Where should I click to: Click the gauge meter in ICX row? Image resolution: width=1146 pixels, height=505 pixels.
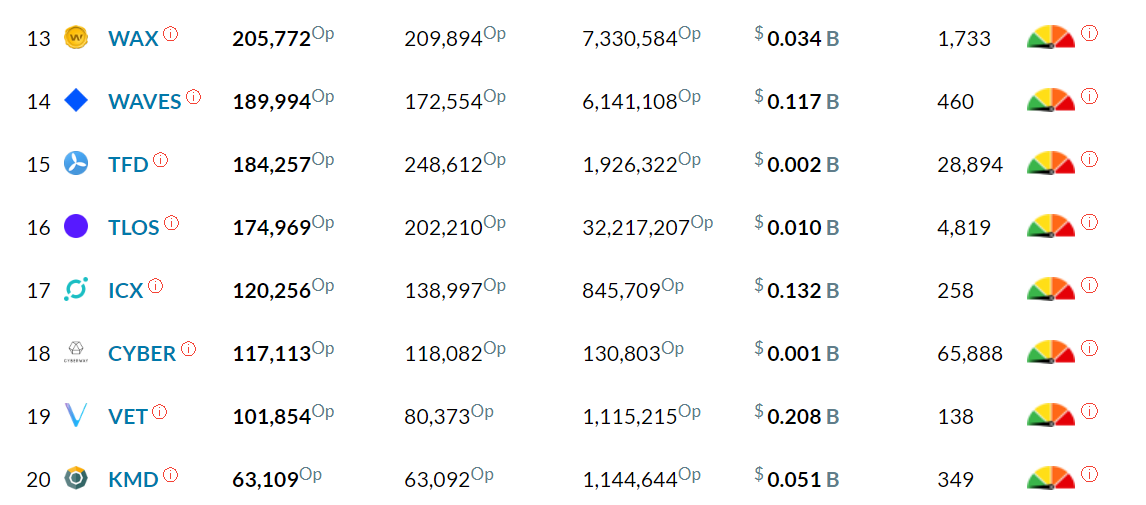(1051, 289)
